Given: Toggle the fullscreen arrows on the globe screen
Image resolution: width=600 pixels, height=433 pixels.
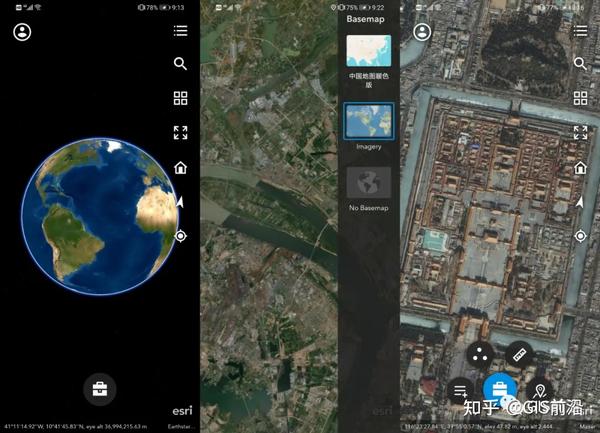Looking at the screenshot, I should [180, 133].
